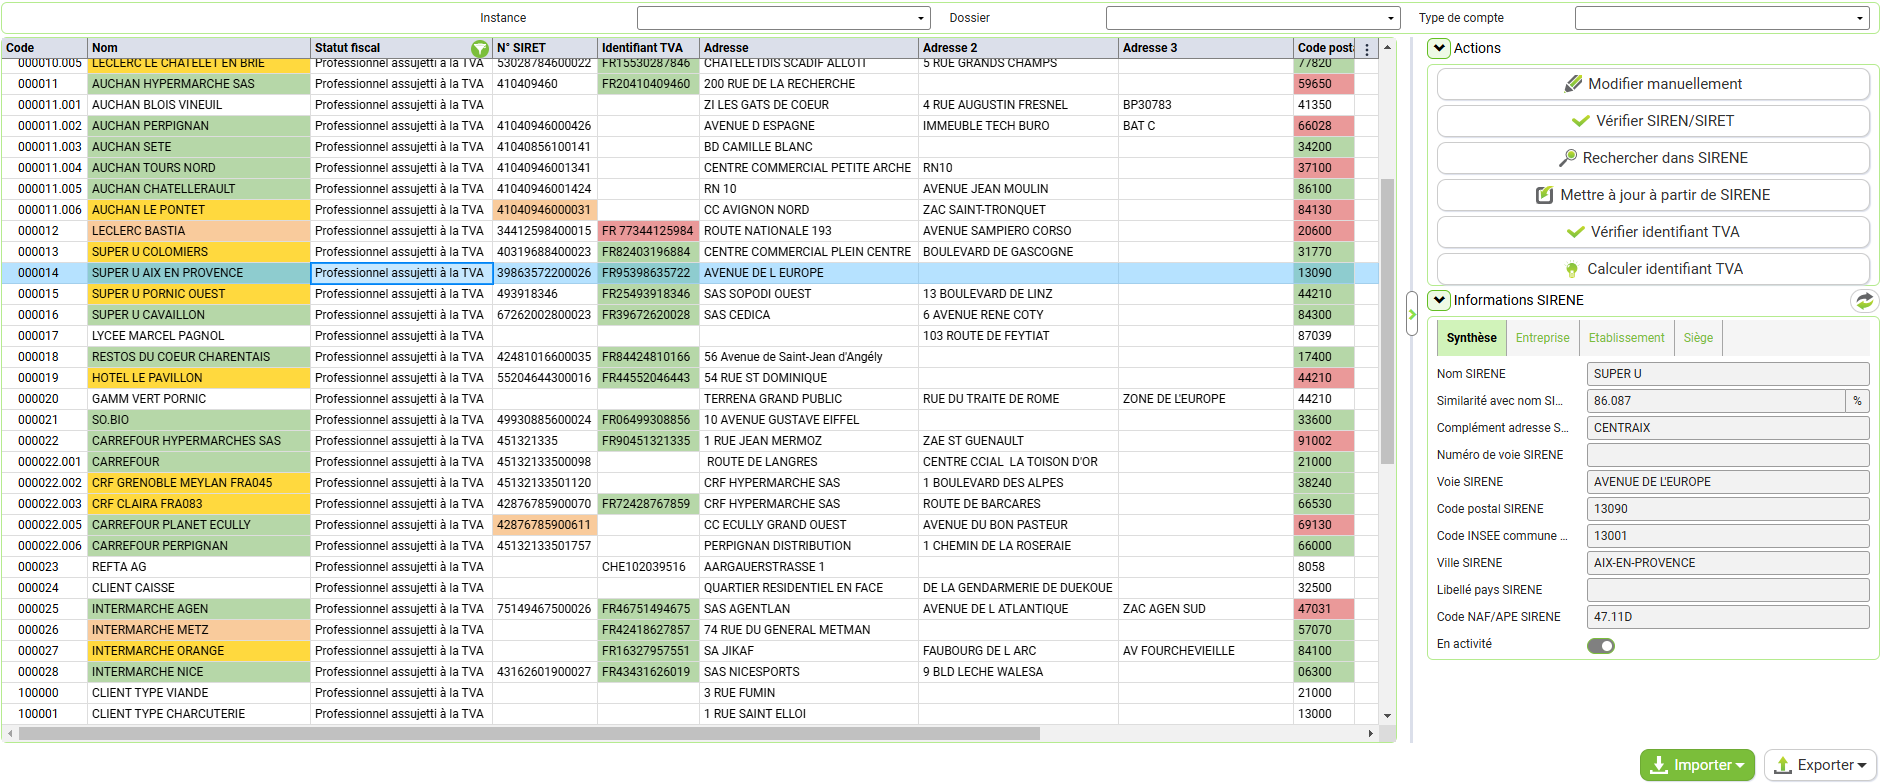Image resolution: width=1880 pixels, height=783 pixels.
Task: Select the SUPER U PORNIC OUEST cell
Action: [199, 294]
